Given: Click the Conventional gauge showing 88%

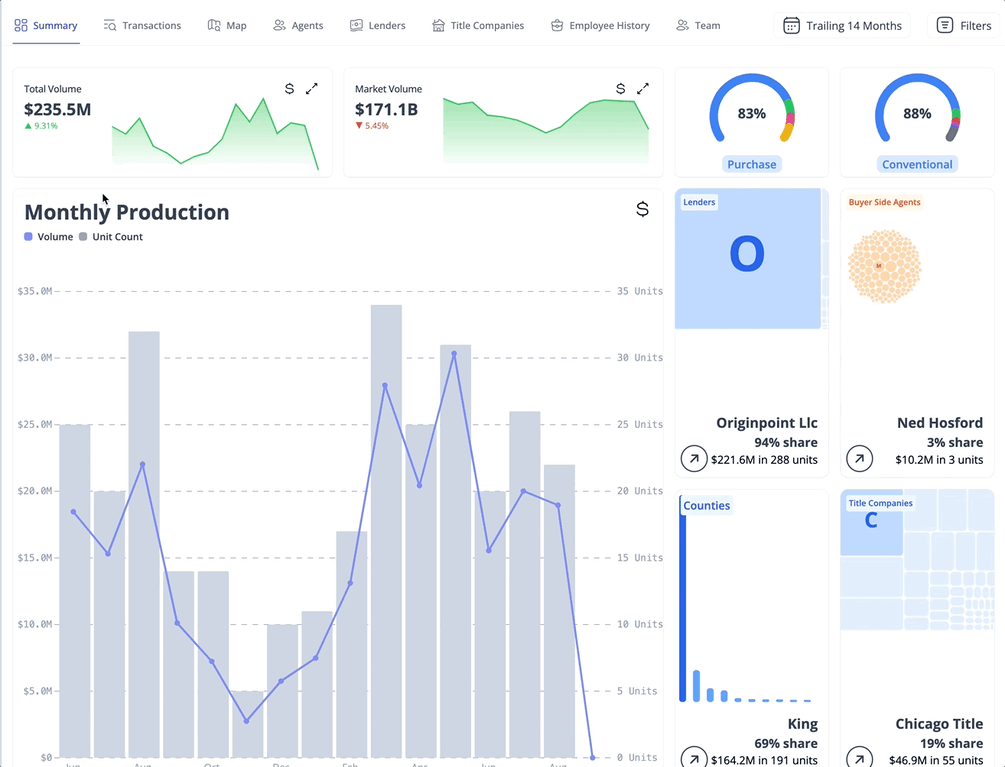Looking at the screenshot, I should (917, 113).
